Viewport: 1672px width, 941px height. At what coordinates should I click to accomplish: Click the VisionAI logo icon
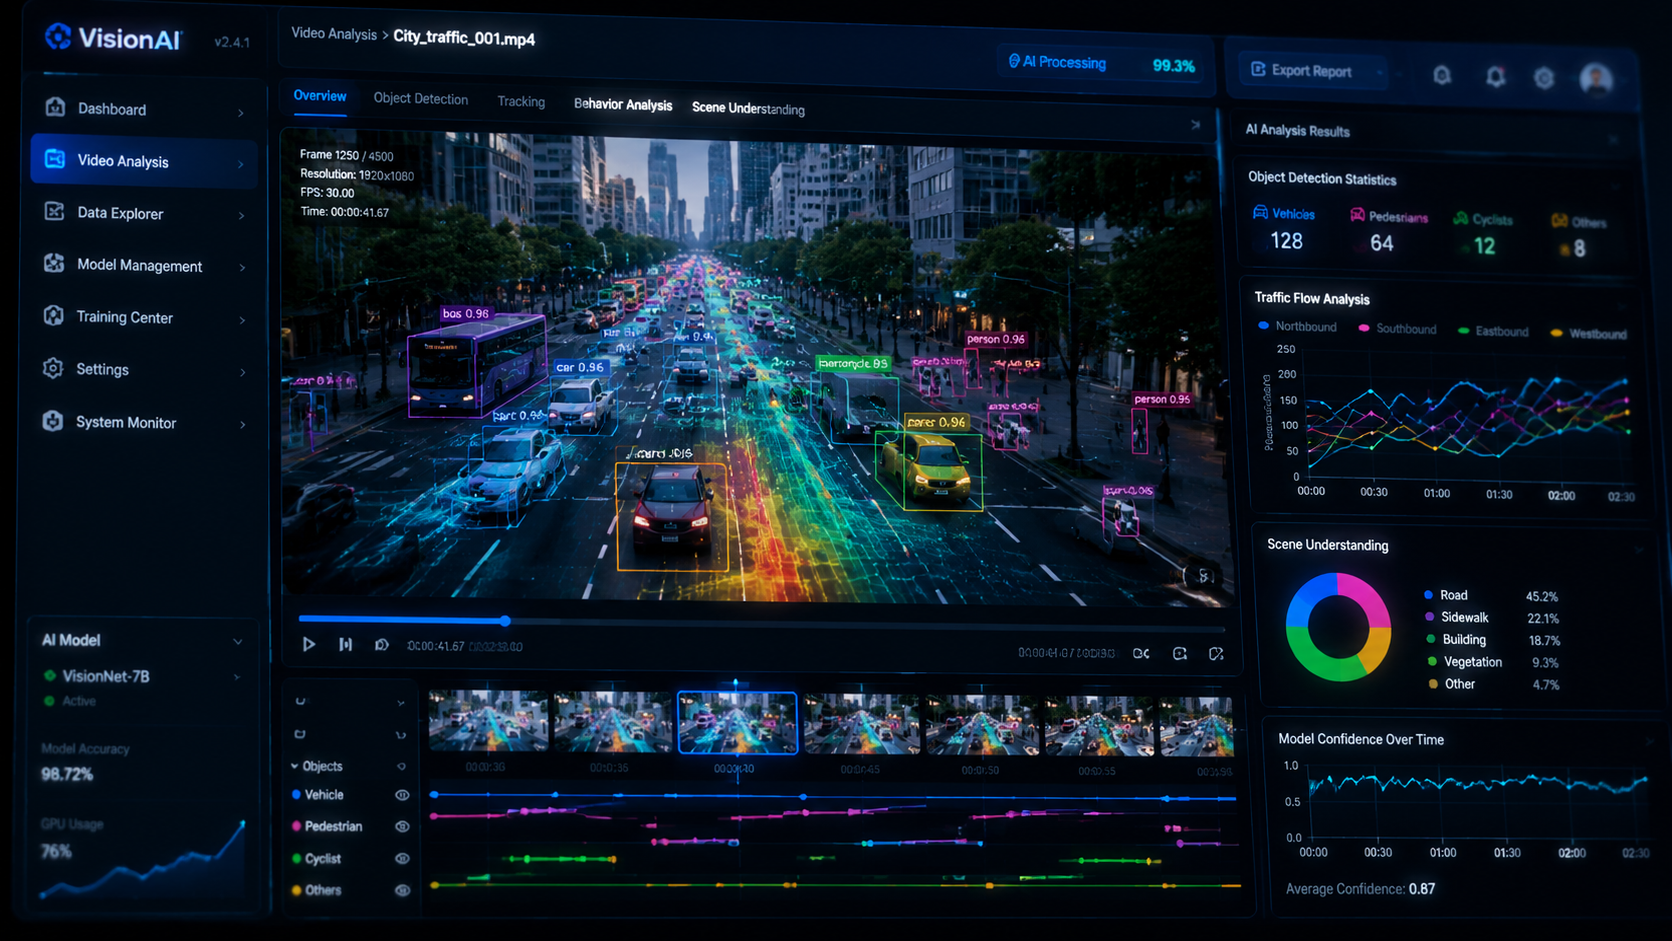pos(58,37)
